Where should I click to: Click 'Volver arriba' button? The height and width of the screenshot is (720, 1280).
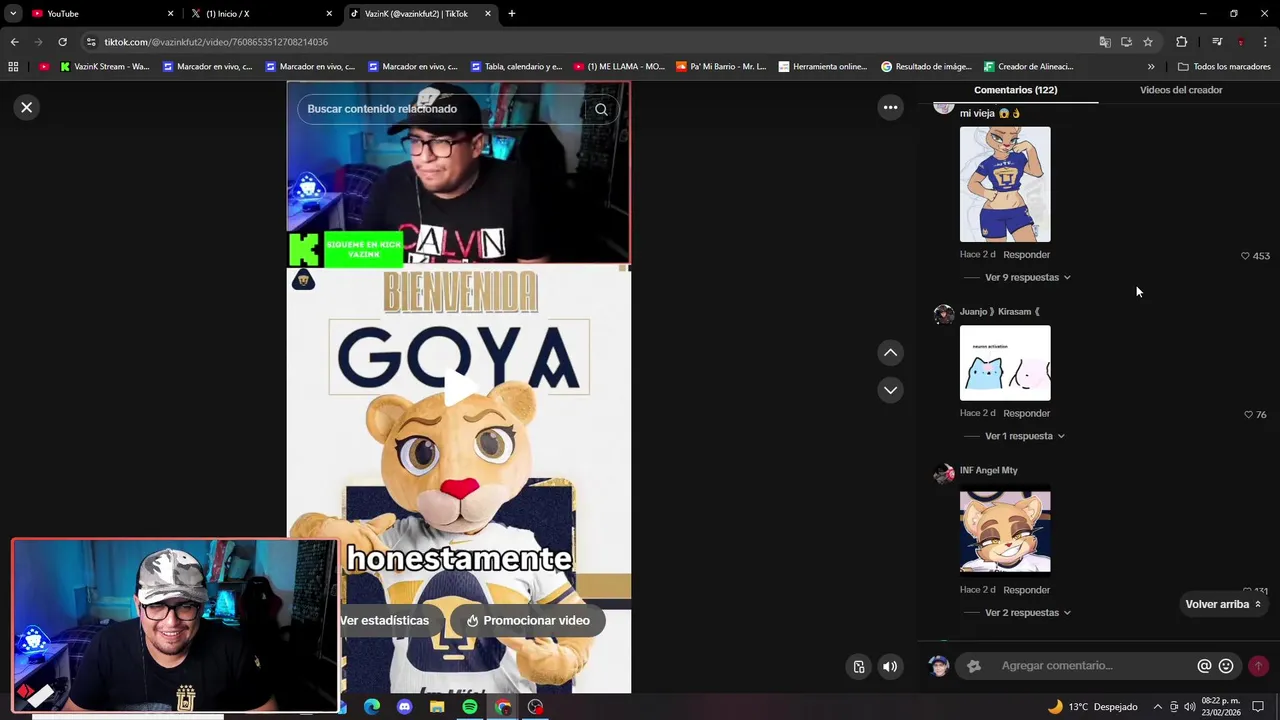coord(1223,604)
